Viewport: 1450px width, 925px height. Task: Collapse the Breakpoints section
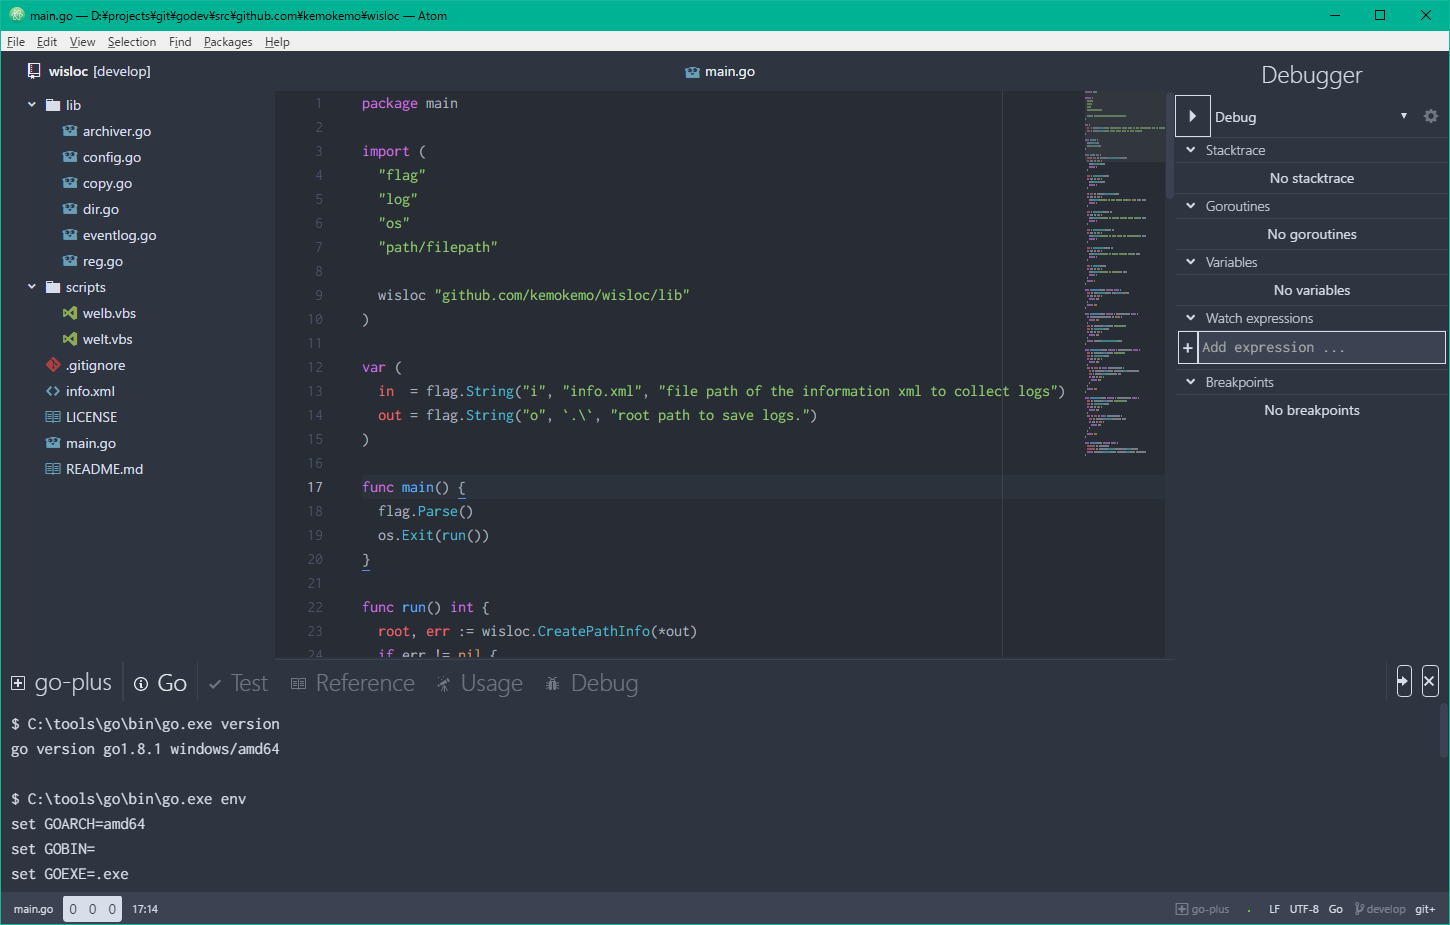point(1191,381)
